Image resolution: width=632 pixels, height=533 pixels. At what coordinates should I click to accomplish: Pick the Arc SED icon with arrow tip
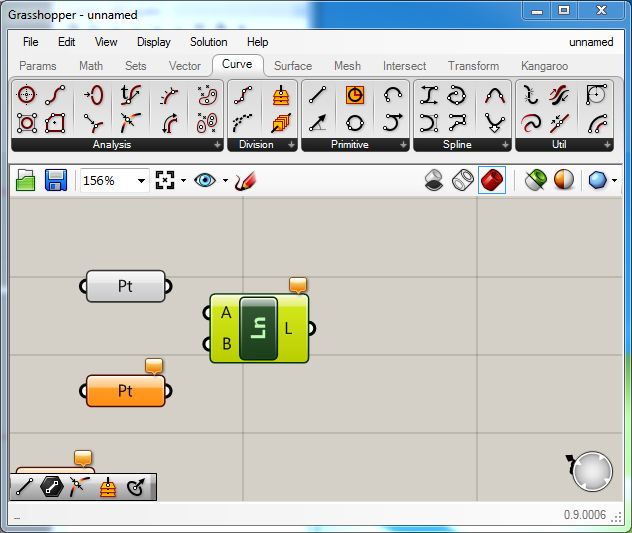393,123
